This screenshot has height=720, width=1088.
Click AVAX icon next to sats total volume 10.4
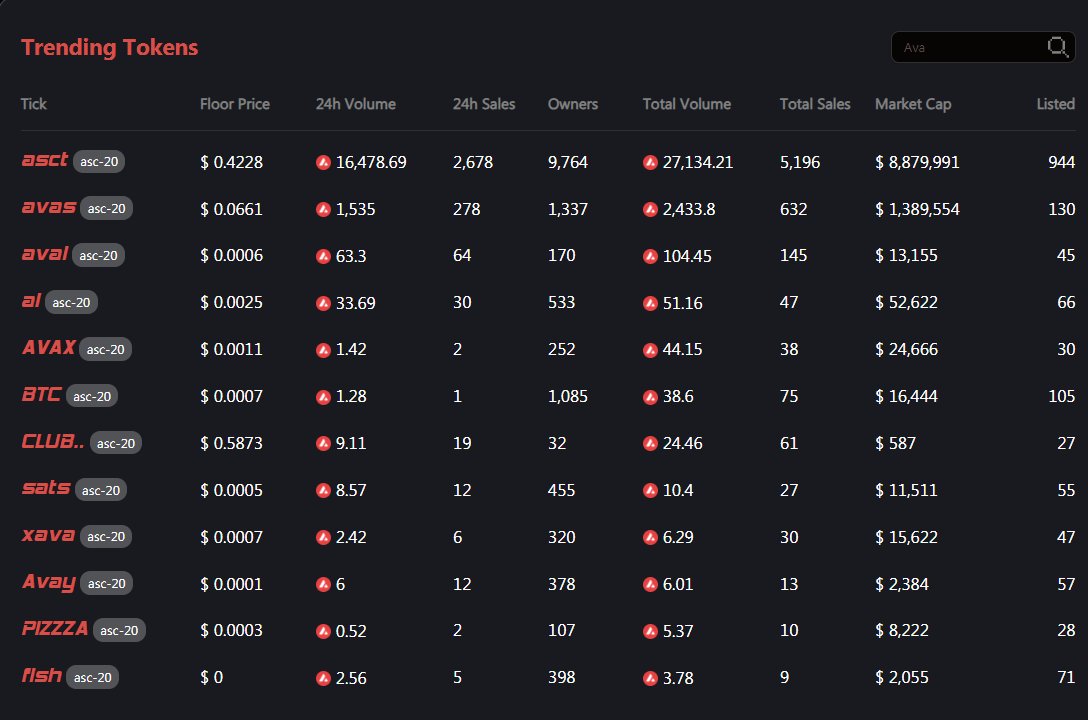point(650,490)
